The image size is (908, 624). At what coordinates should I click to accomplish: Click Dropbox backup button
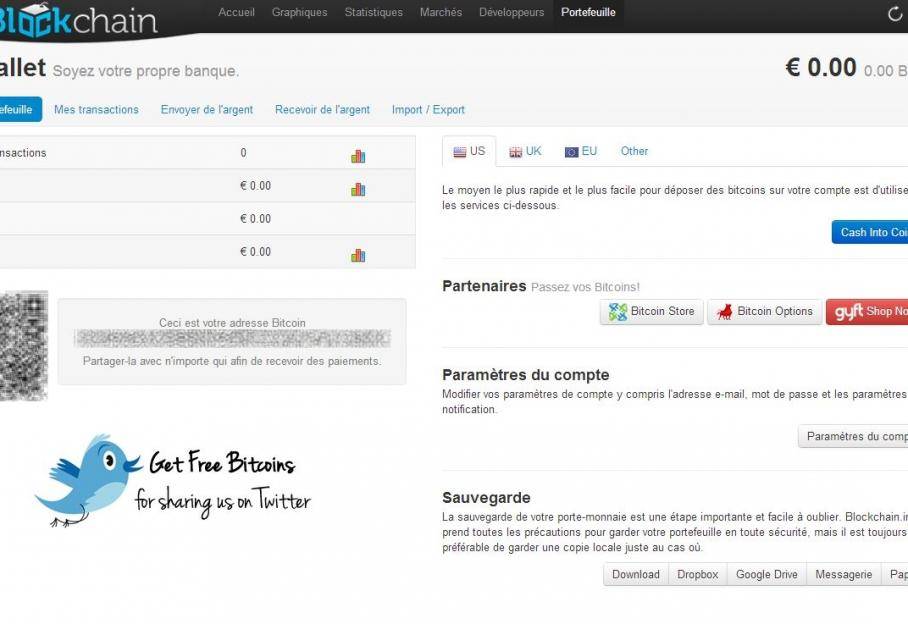pyautogui.click(x=698, y=574)
